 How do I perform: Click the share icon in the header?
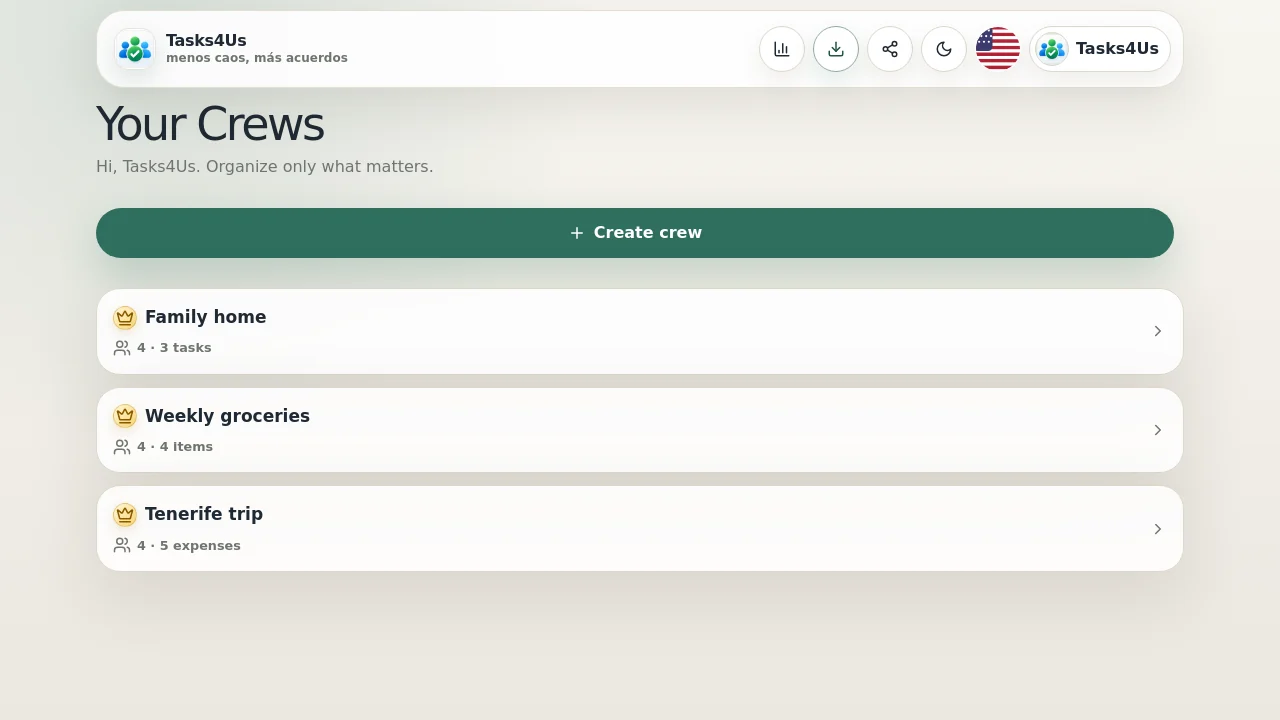coord(890,49)
